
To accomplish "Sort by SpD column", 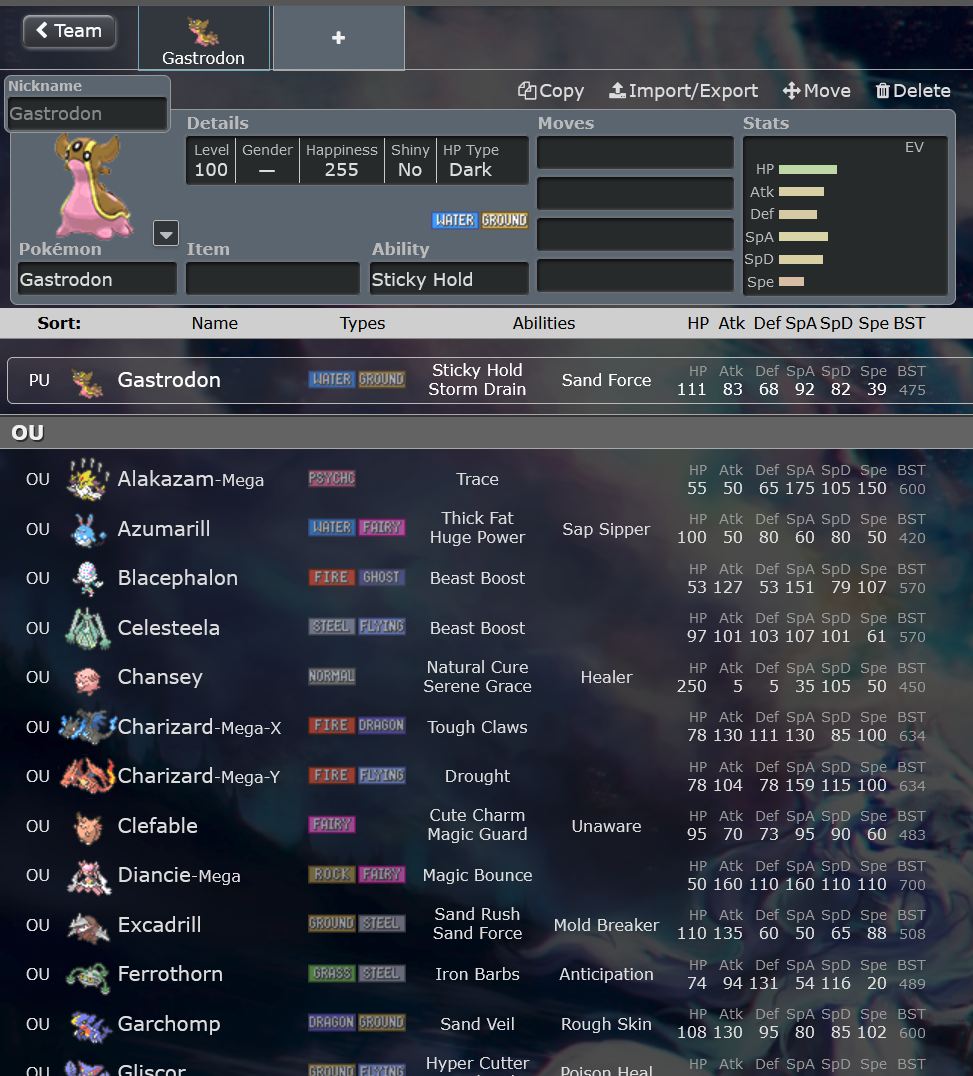I will pos(836,323).
